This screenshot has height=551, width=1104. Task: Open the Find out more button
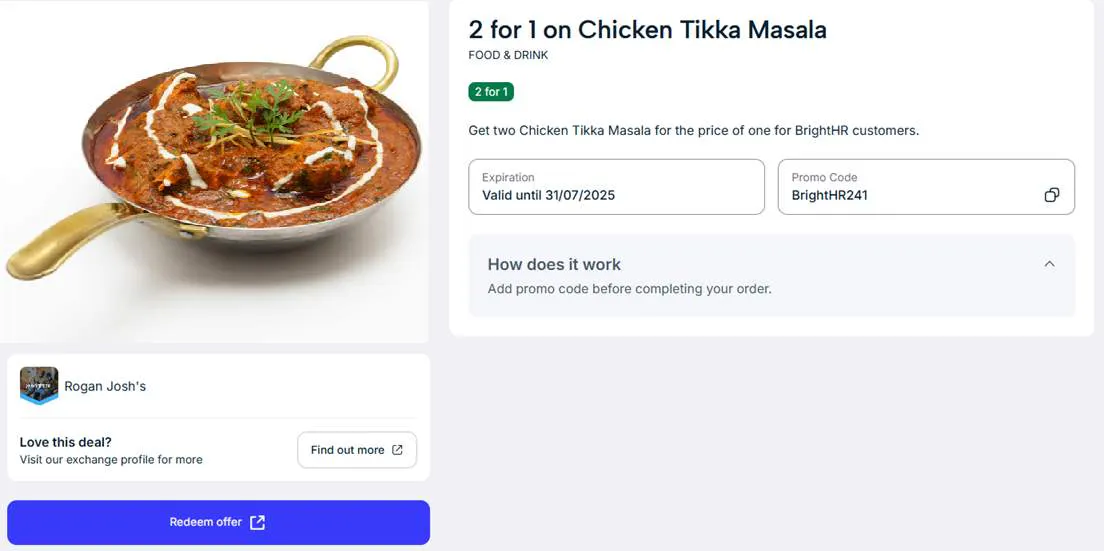(x=356, y=450)
